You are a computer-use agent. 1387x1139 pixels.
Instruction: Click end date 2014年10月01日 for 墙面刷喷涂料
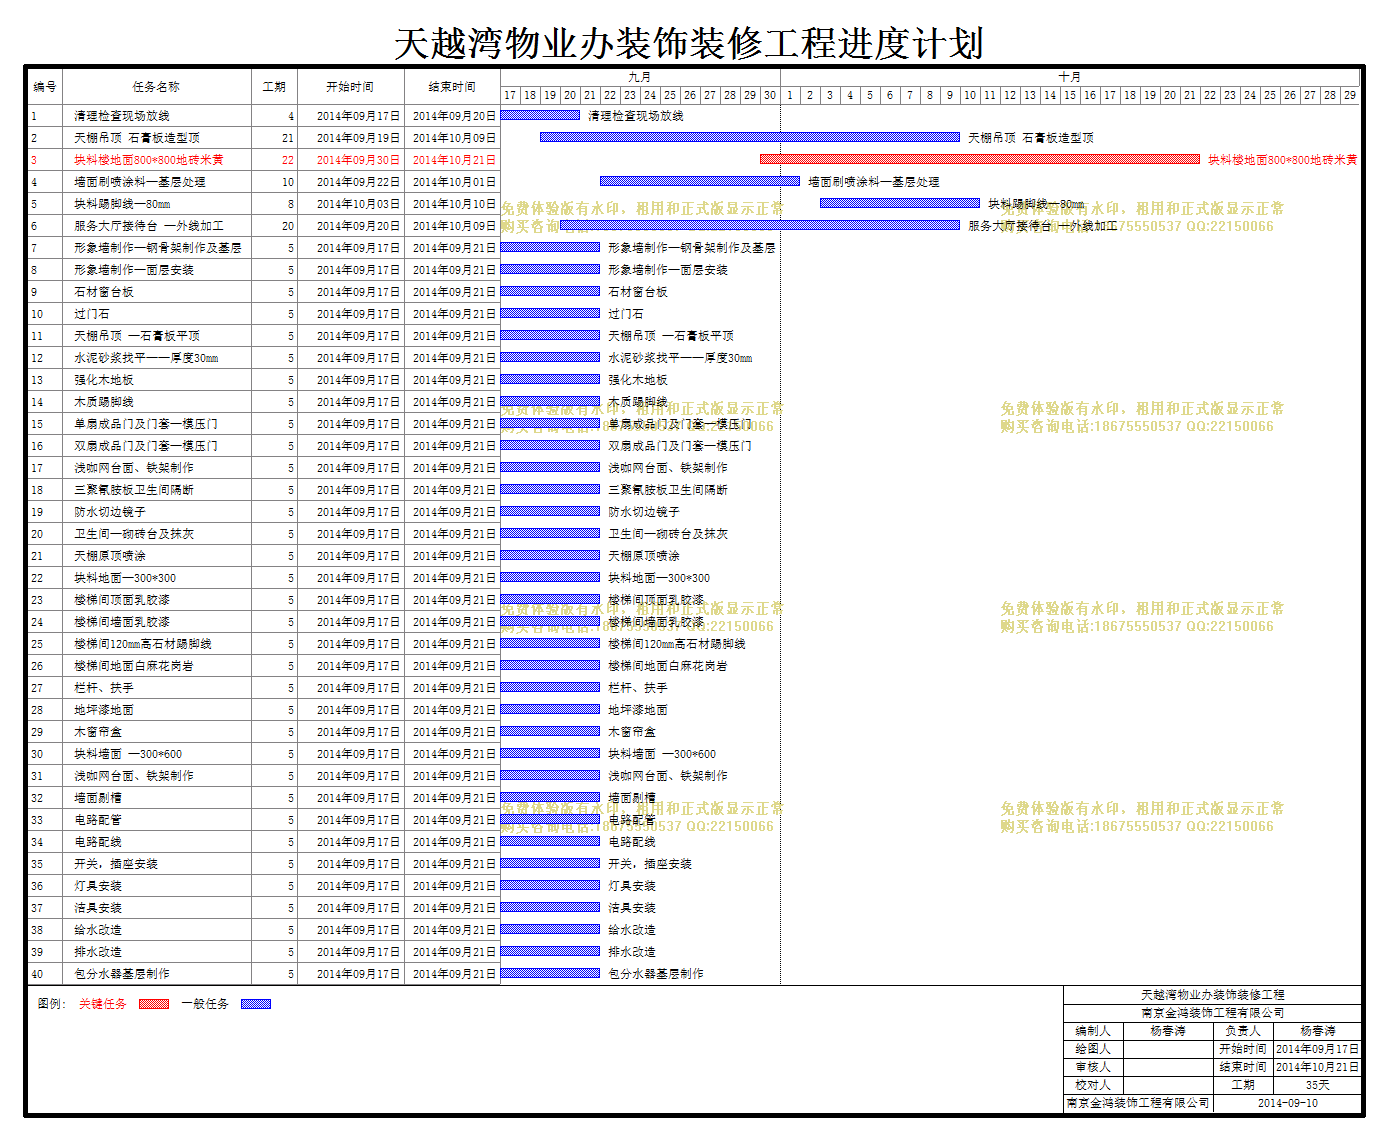click(454, 182)
